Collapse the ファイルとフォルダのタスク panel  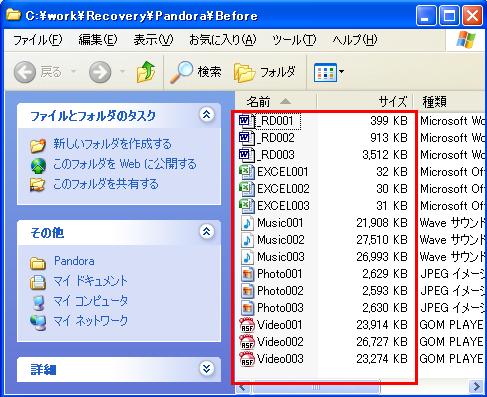coord(206,115)
